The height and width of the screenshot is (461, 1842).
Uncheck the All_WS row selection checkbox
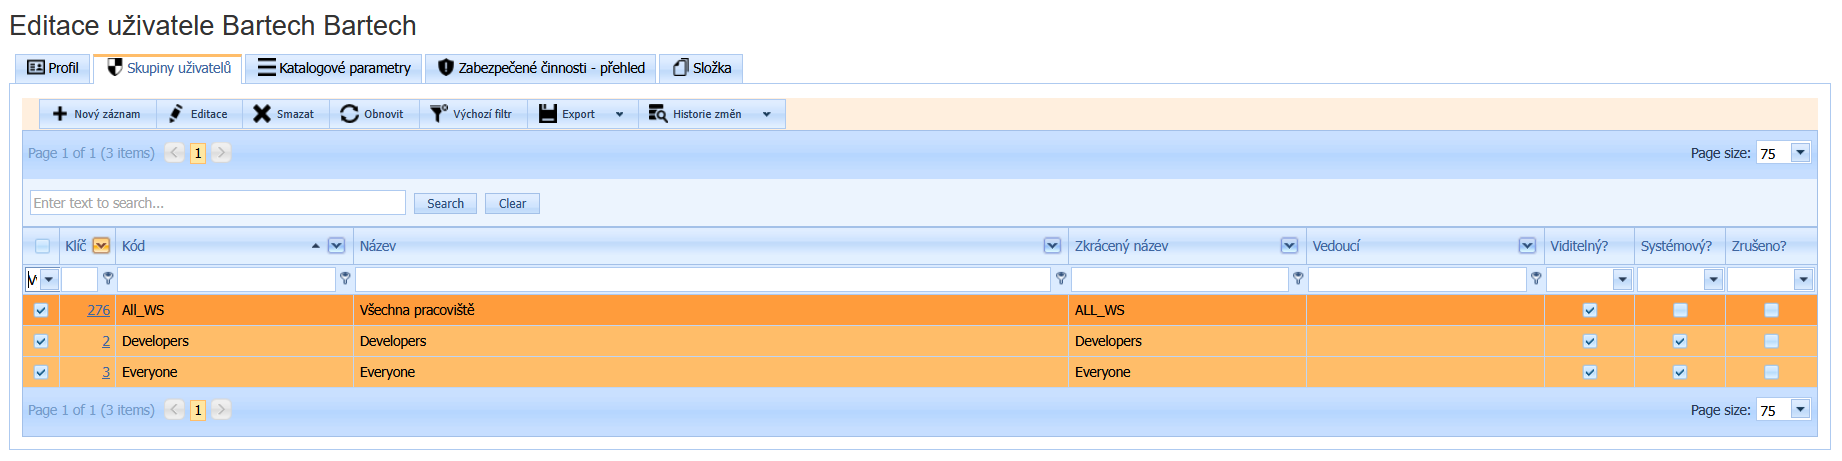click(41, 310)
